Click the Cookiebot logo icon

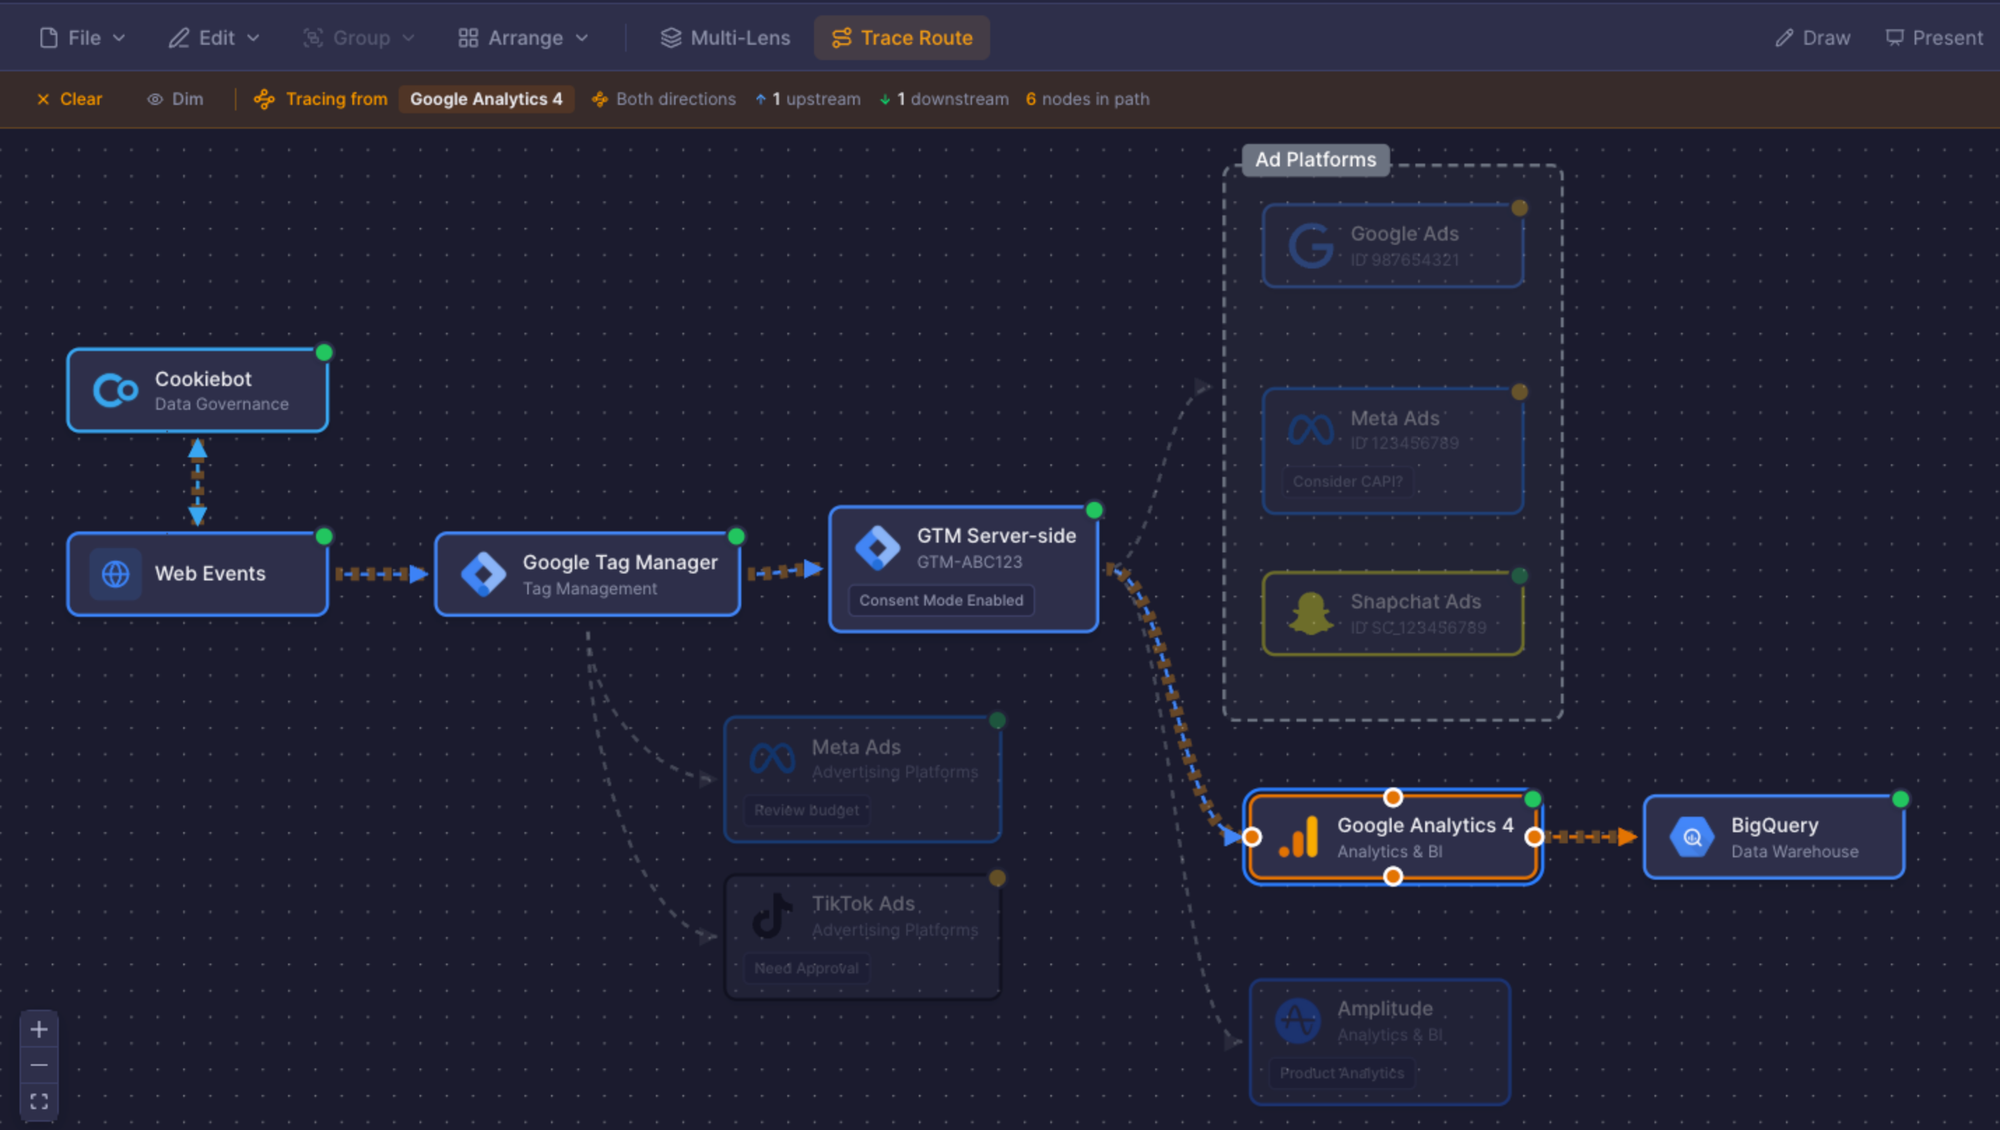point(116,390)
